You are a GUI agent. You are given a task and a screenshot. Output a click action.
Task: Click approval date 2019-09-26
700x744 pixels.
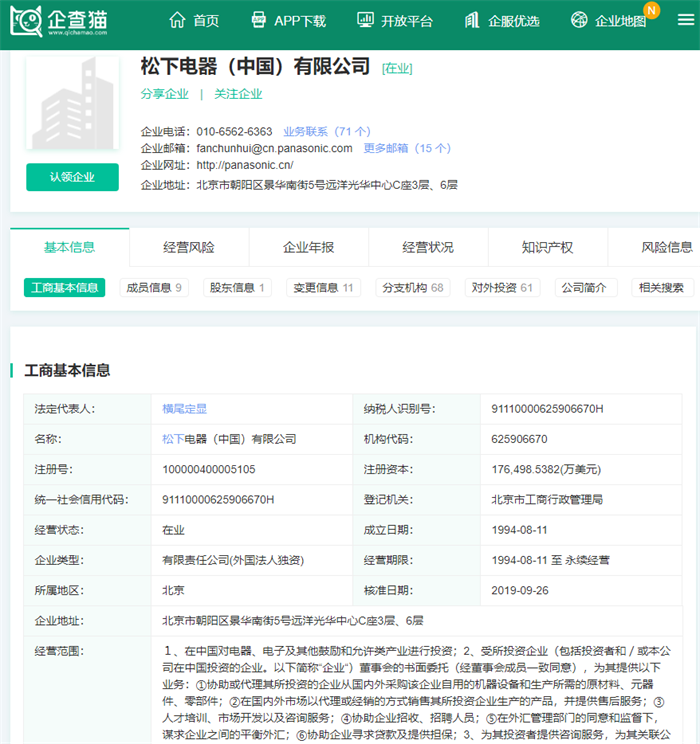point(520,590)
